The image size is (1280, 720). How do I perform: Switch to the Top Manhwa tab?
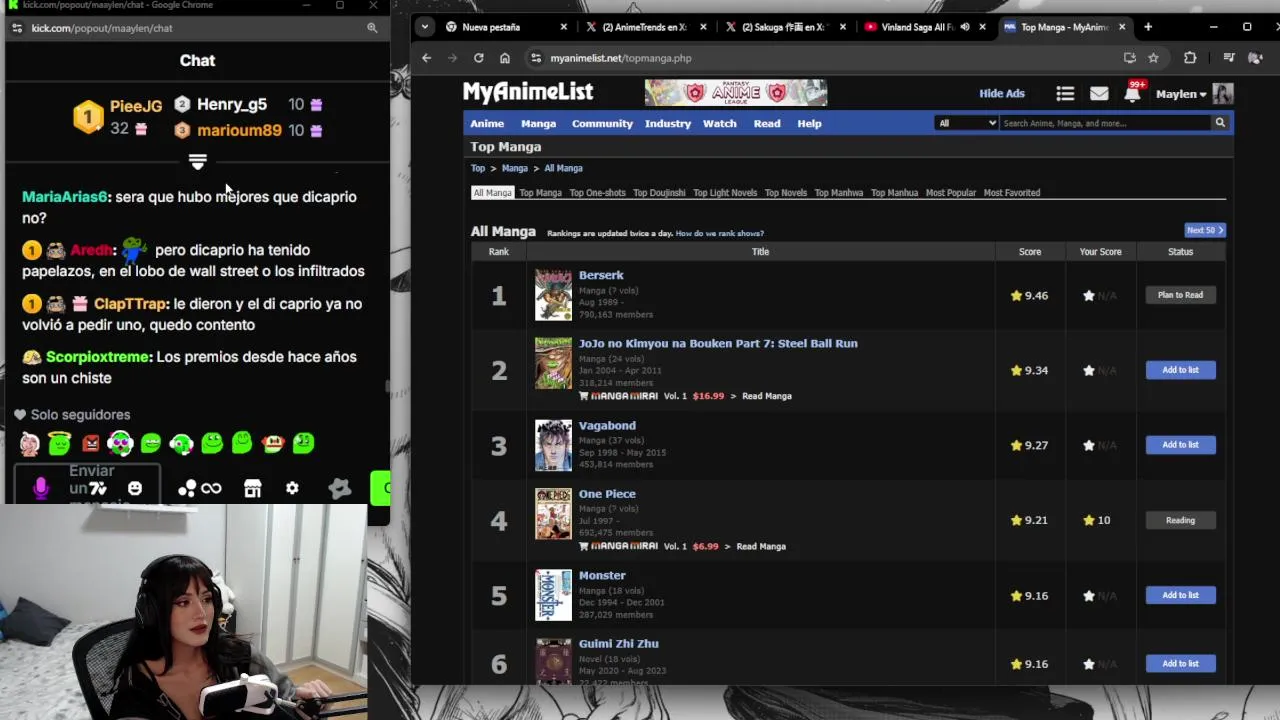click(x=838, y=193)
